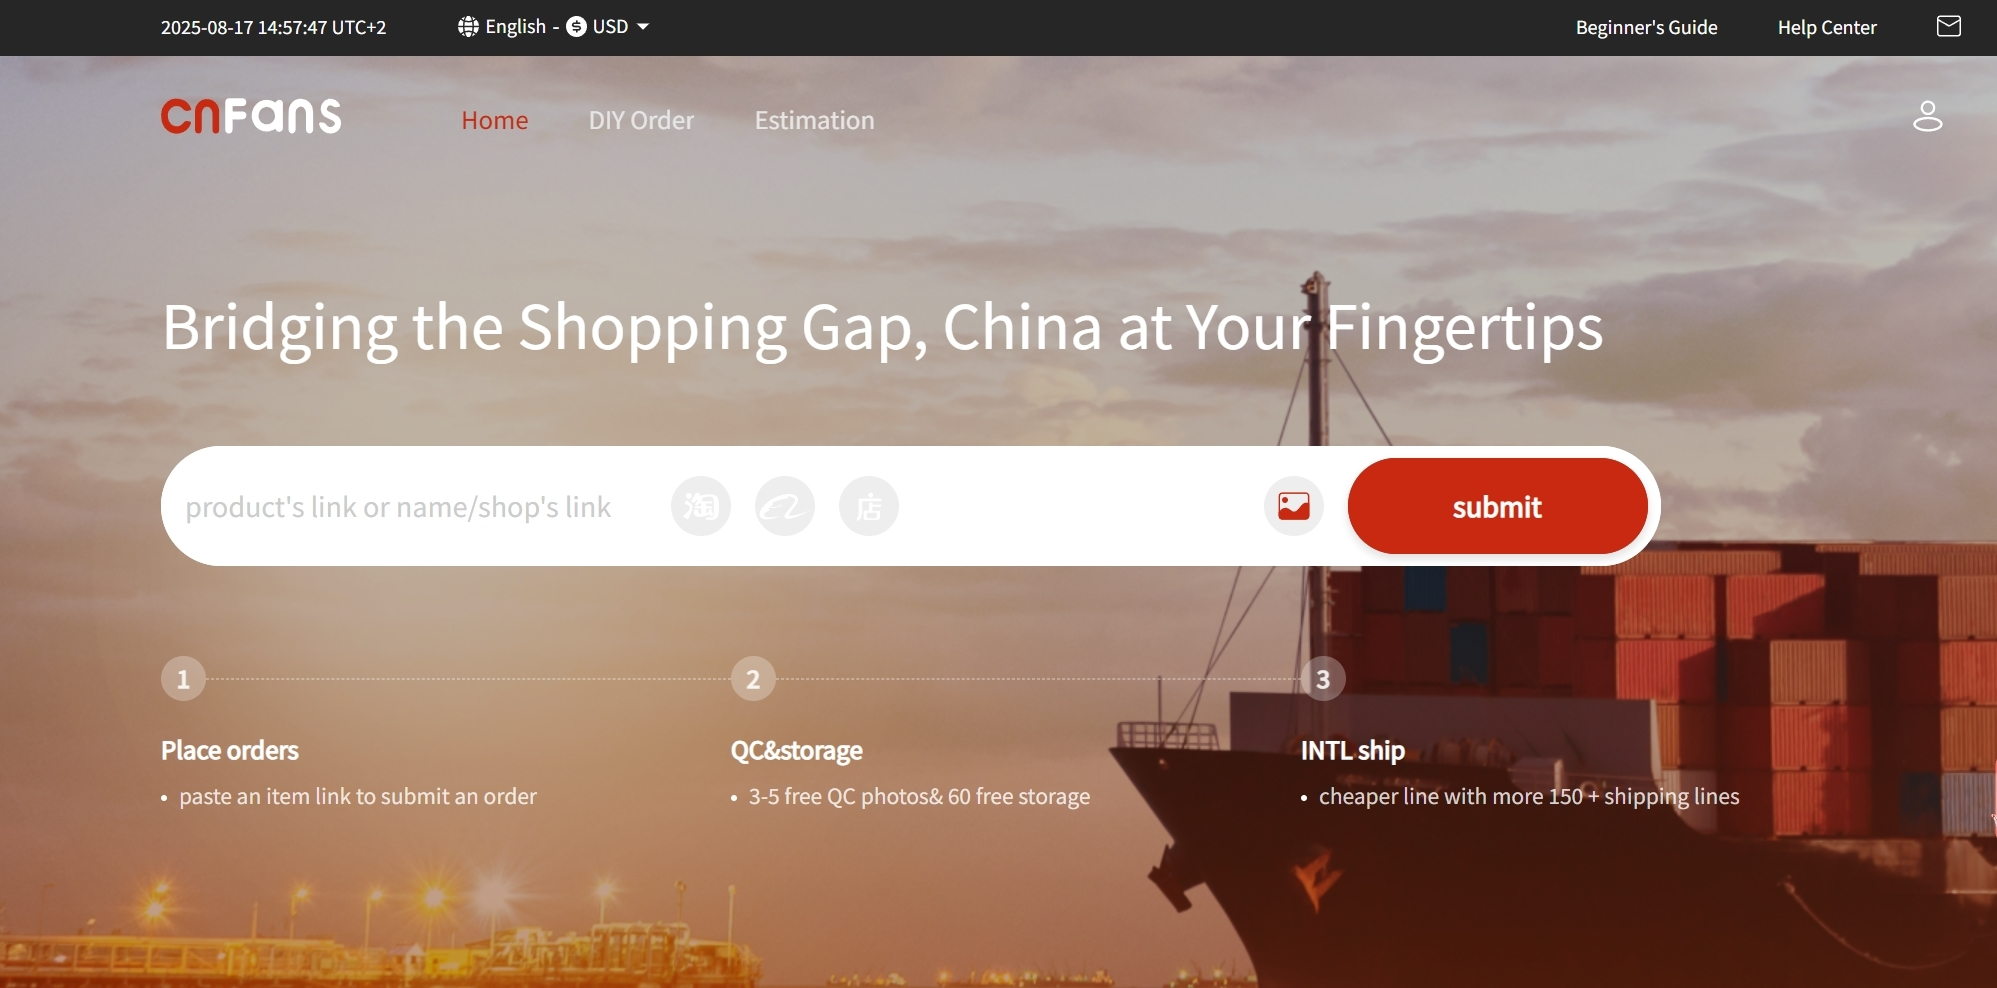The width and height of the screenshot is (1997, 988).
Task: Select the 1688 Alibaba platform icon
Action: (784, 506)
